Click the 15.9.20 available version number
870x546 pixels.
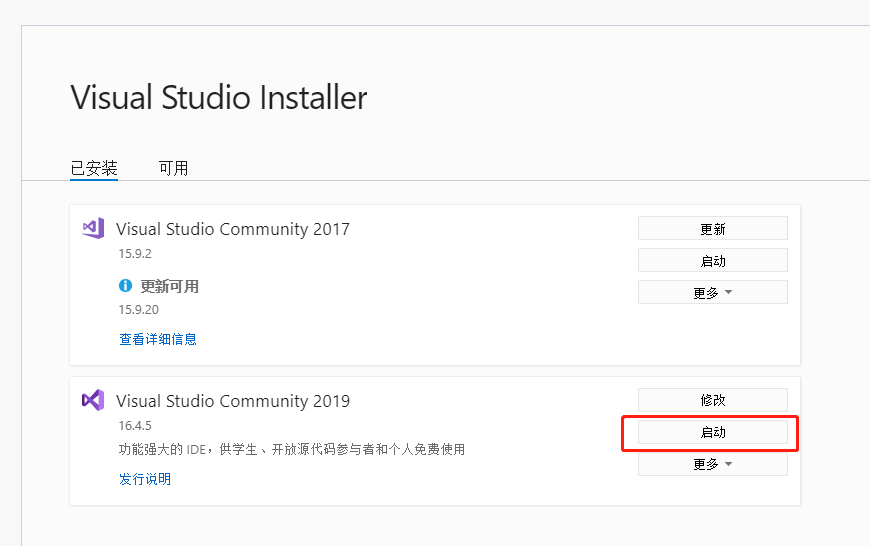click(x=138, y=310)
